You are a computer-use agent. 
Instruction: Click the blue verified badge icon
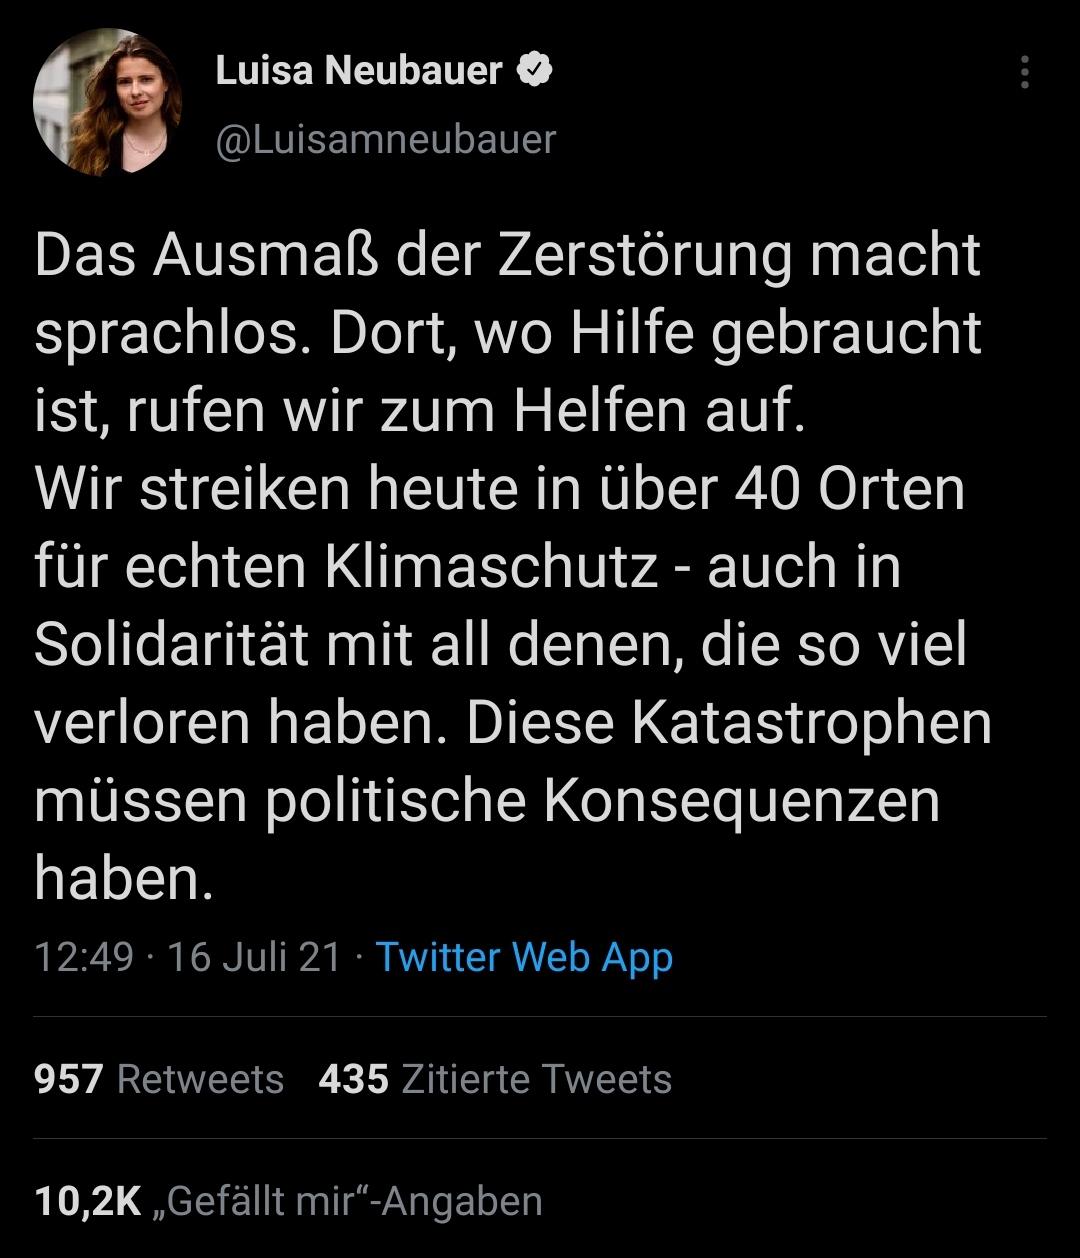(x=535, y=71)
